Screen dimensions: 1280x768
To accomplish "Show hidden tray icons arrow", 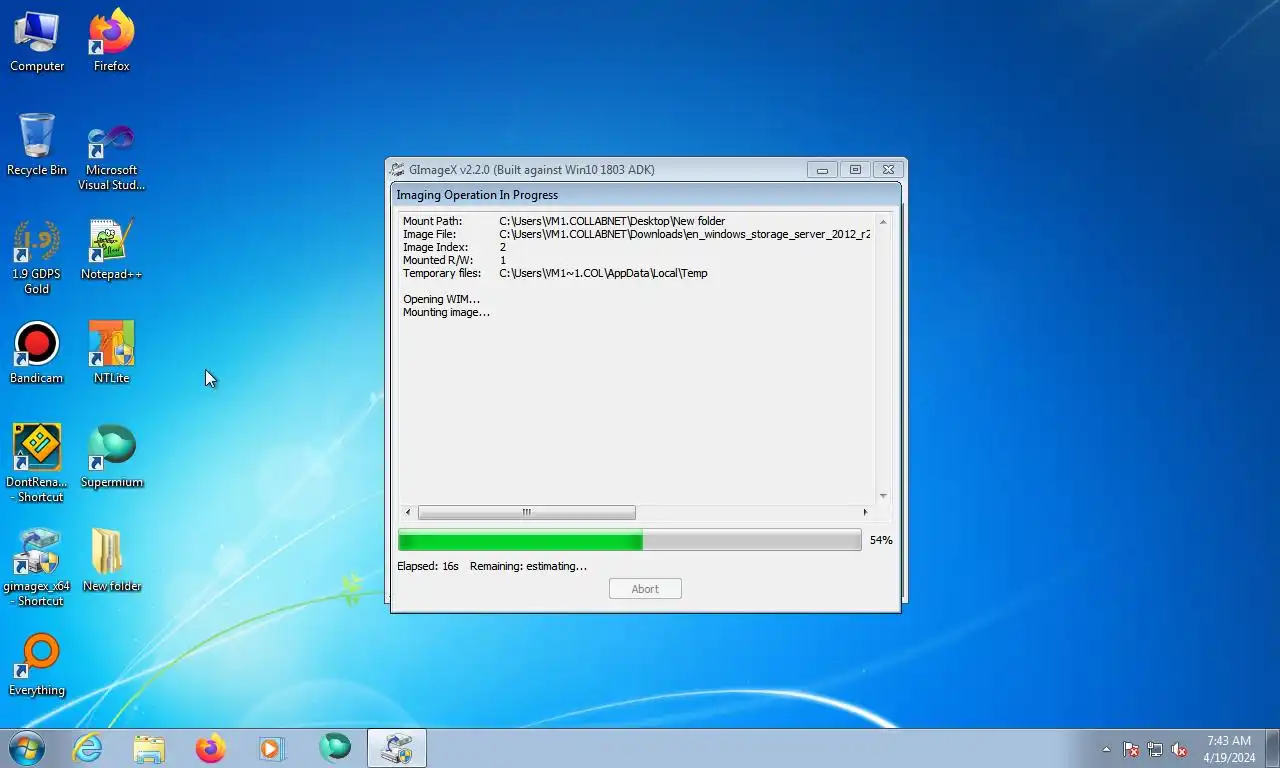I will tap(1106, 749).
